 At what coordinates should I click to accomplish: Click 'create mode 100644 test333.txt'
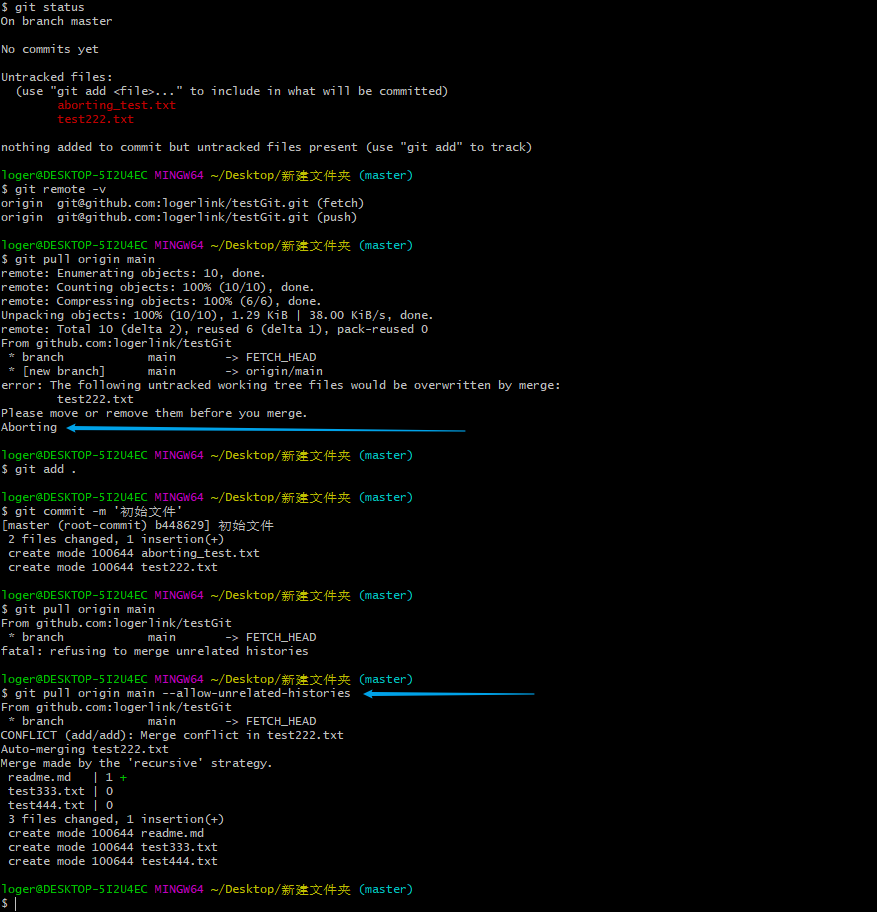[113, 847]
